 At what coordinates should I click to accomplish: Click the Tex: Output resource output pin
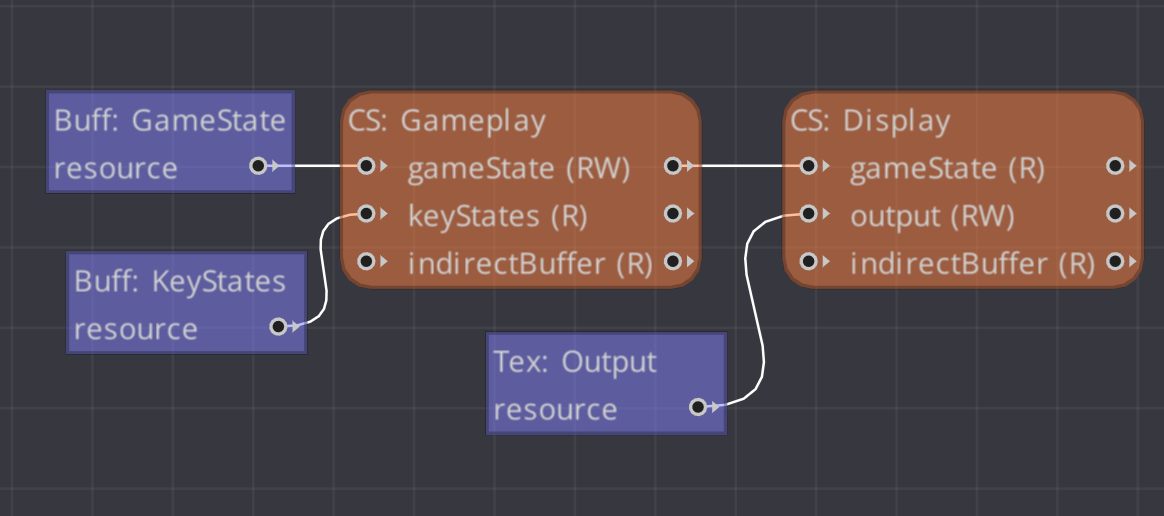click(698, 406)
